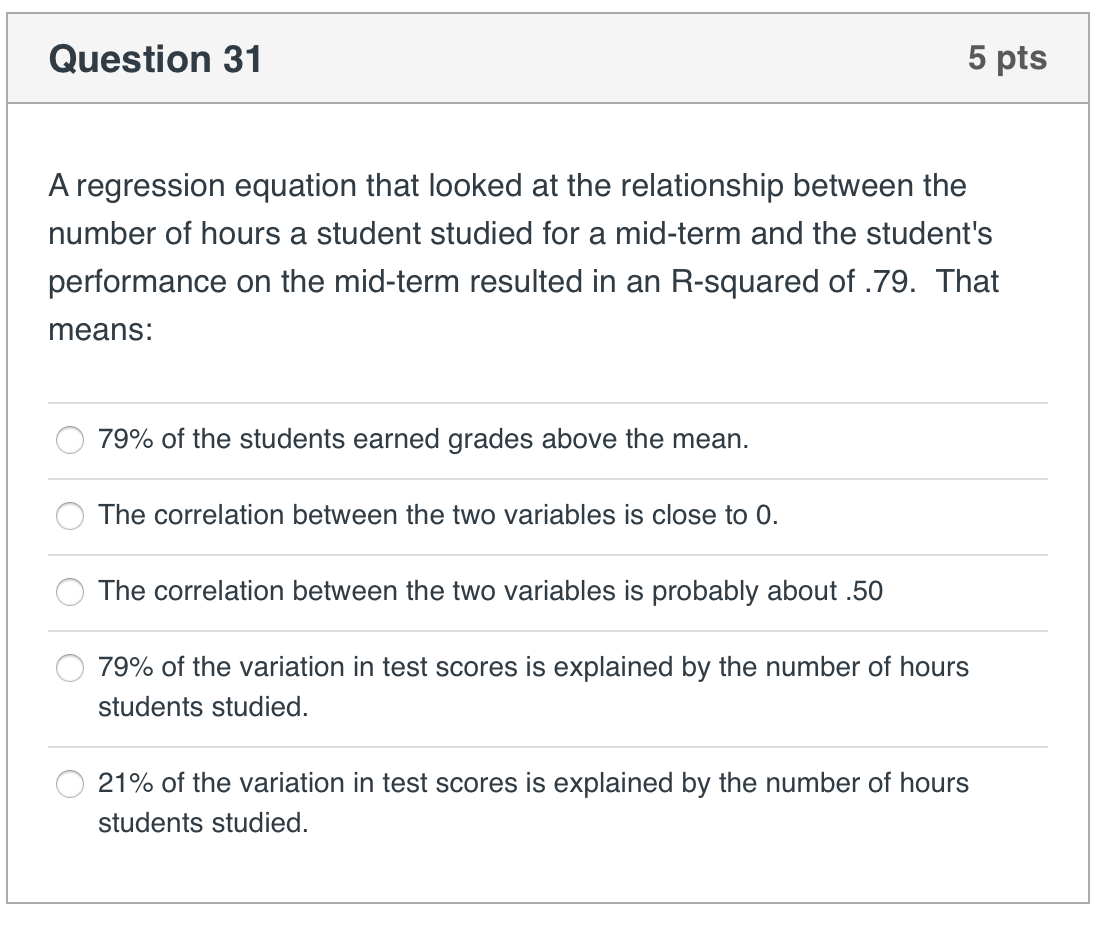Click "students studied." under the 79% variation answer

[203, 708]
